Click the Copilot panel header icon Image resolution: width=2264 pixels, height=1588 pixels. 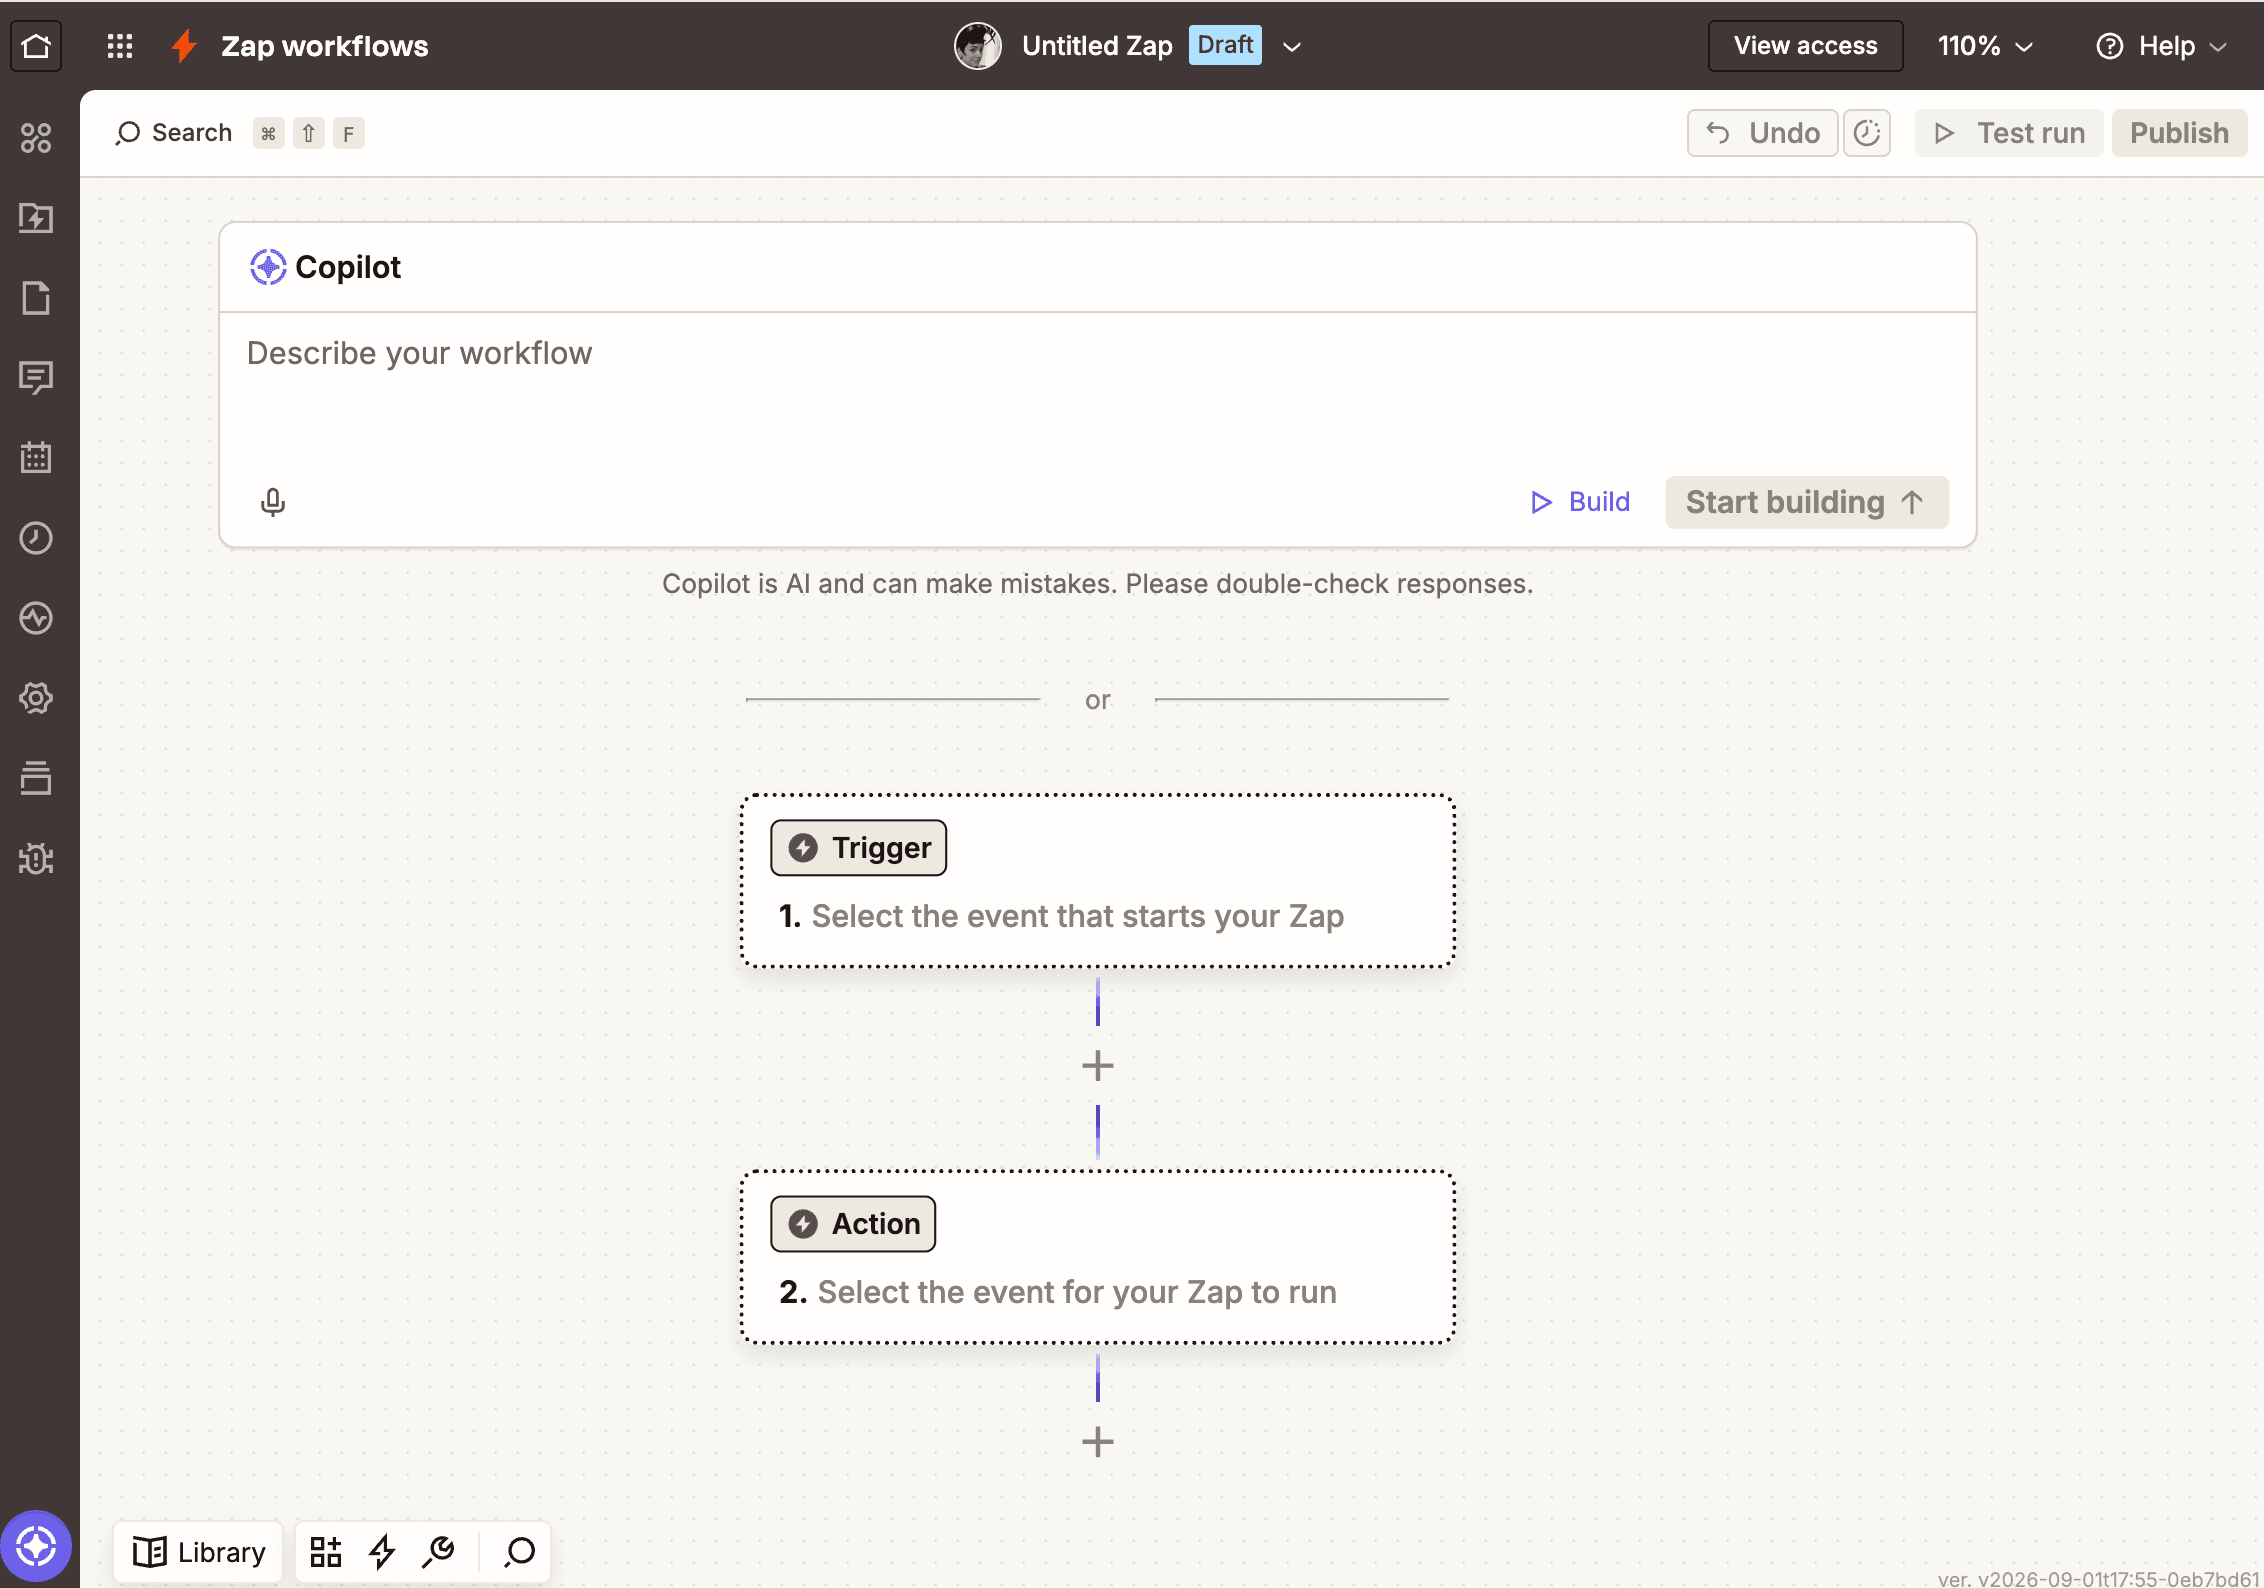[268, 267]
